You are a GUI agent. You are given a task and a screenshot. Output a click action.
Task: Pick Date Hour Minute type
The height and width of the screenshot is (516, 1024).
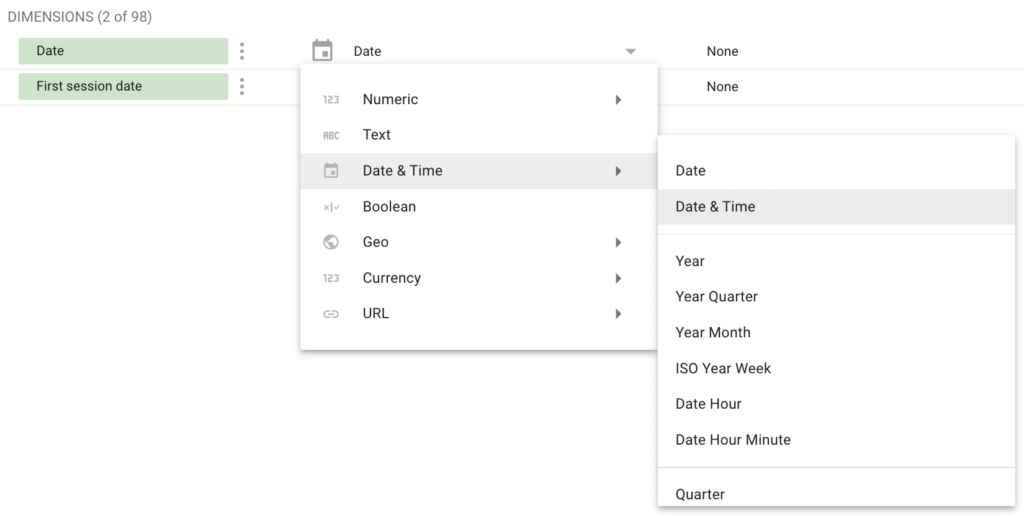pos(733,440)
